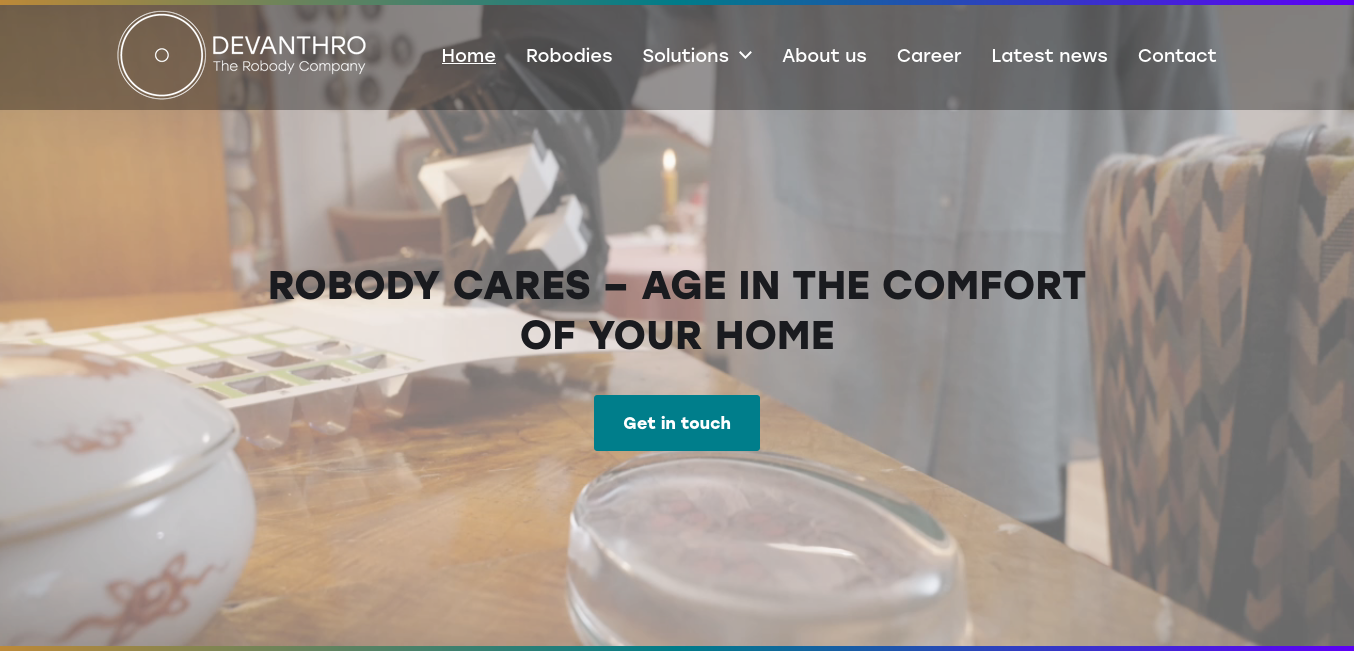This screenshot has height=651, width=1366.
Task: Click the circular Devanthro logo icon
Action: pos(162,56)
